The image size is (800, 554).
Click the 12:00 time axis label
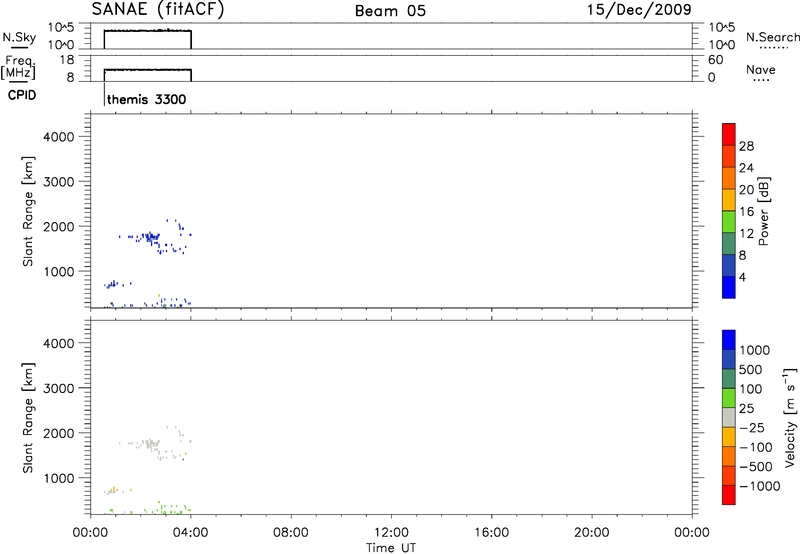click(x=391, y=533)
